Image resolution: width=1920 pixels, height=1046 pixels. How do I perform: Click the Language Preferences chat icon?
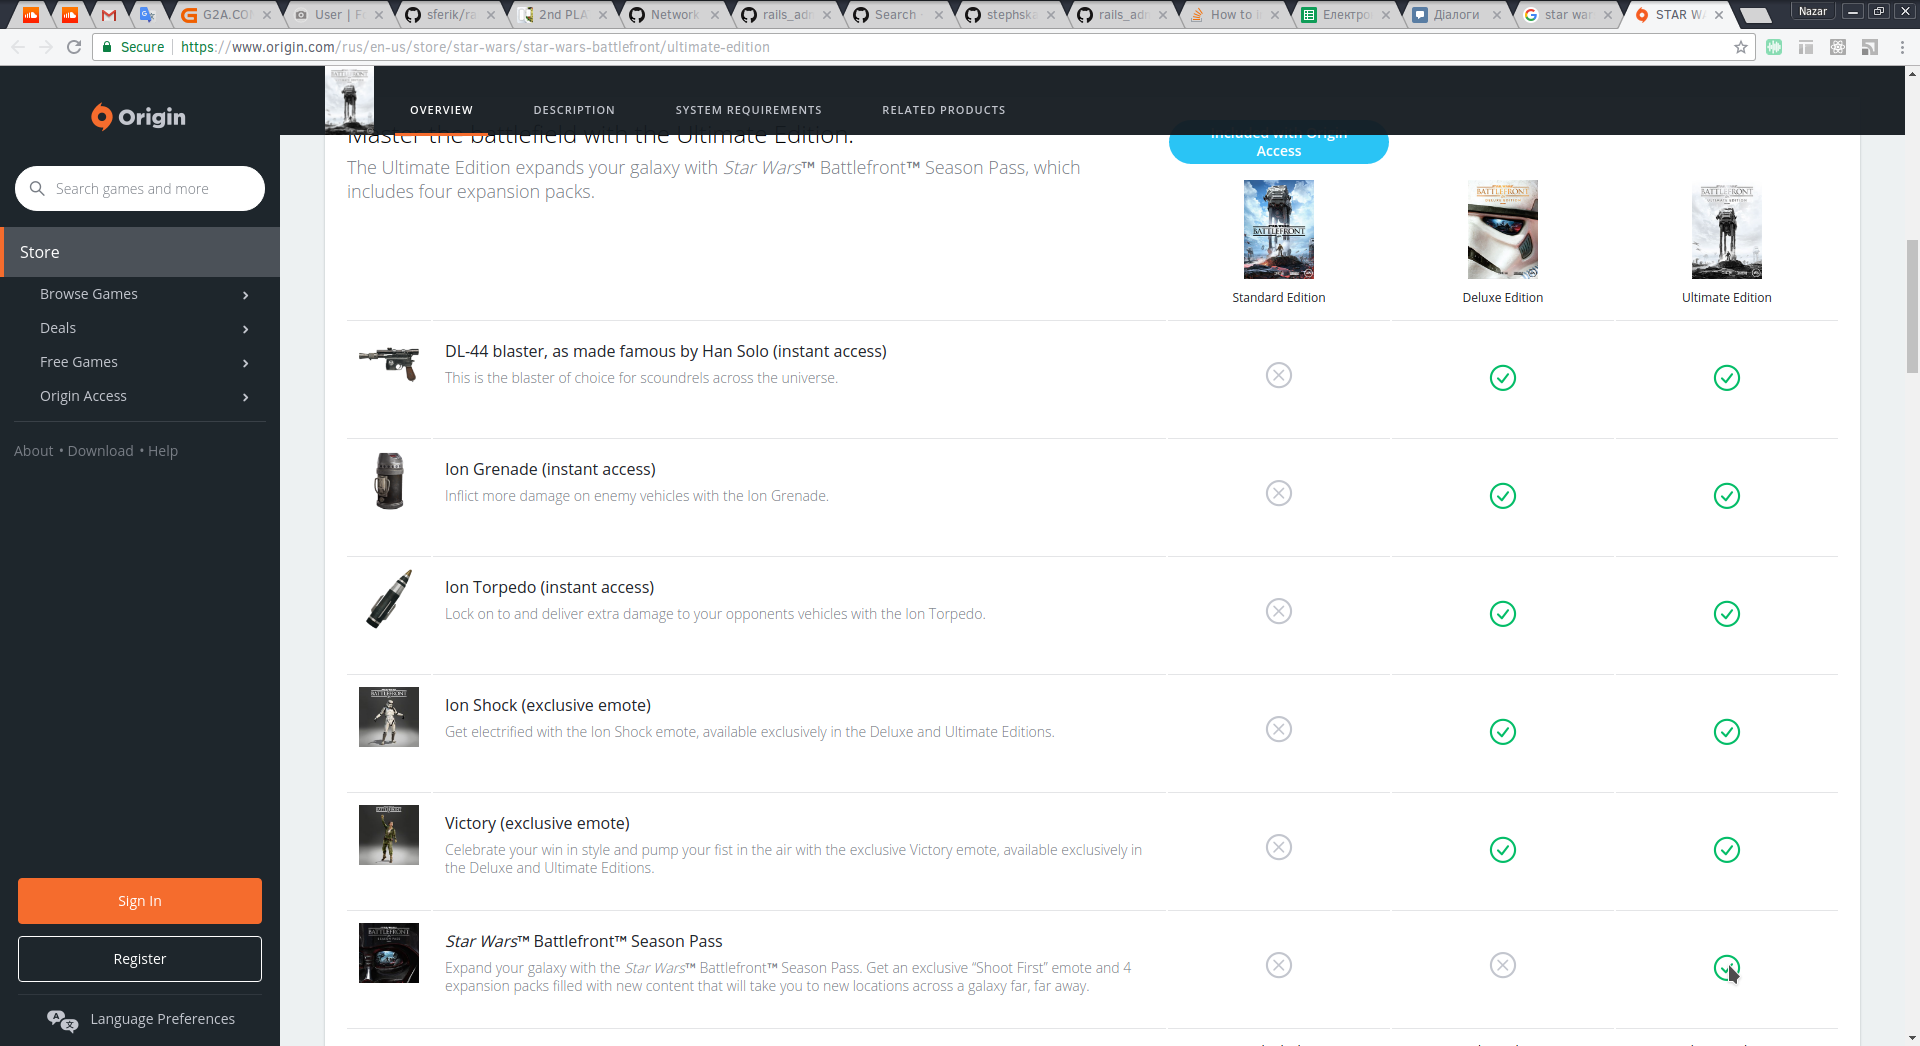point(62,1020)
